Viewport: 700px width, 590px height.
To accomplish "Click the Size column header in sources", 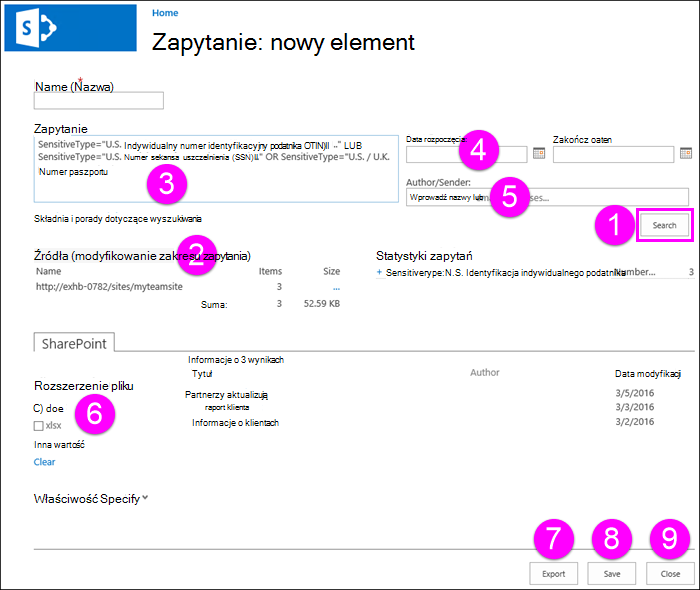I will (332, 271).
